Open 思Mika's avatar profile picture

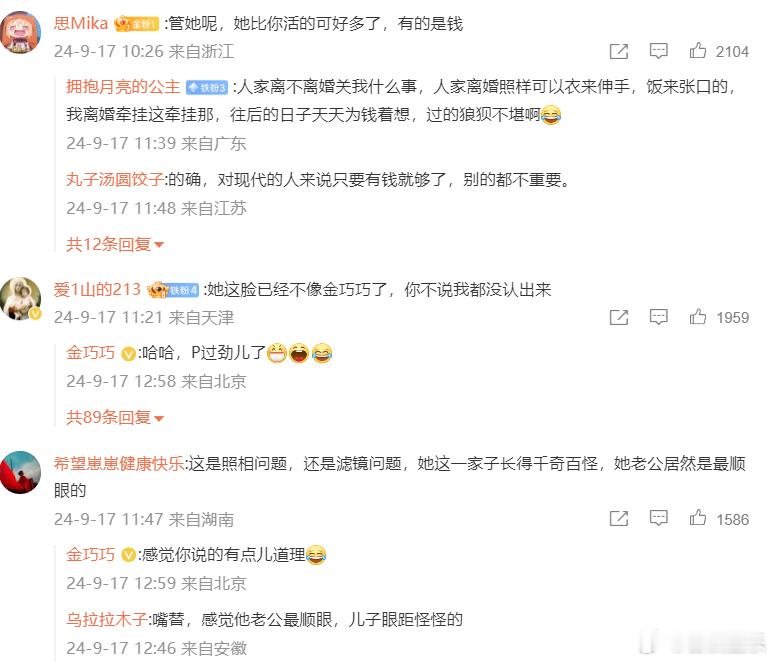(x=21, y=32)
